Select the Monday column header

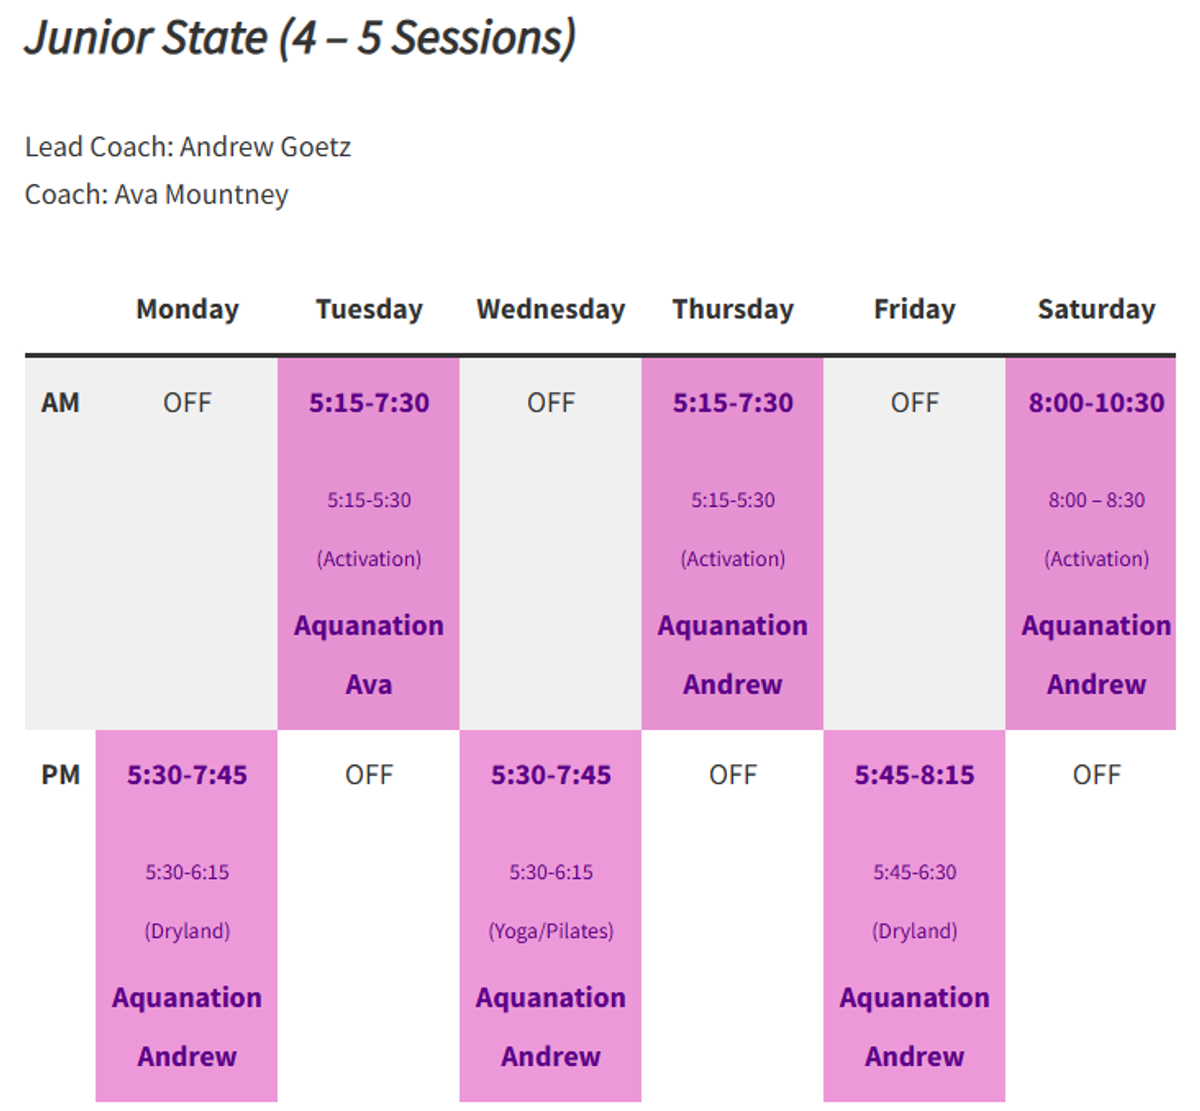[187, 309]
